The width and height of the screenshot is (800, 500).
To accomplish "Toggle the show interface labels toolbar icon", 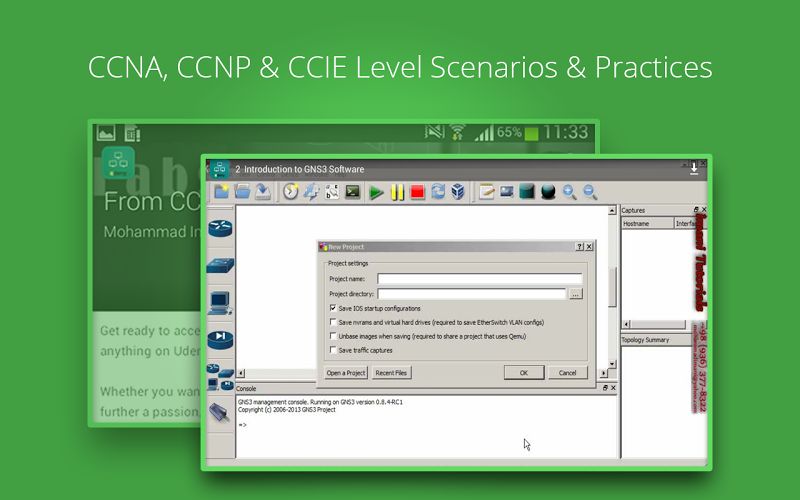I will pyautogui.click(x=311, y=192).
